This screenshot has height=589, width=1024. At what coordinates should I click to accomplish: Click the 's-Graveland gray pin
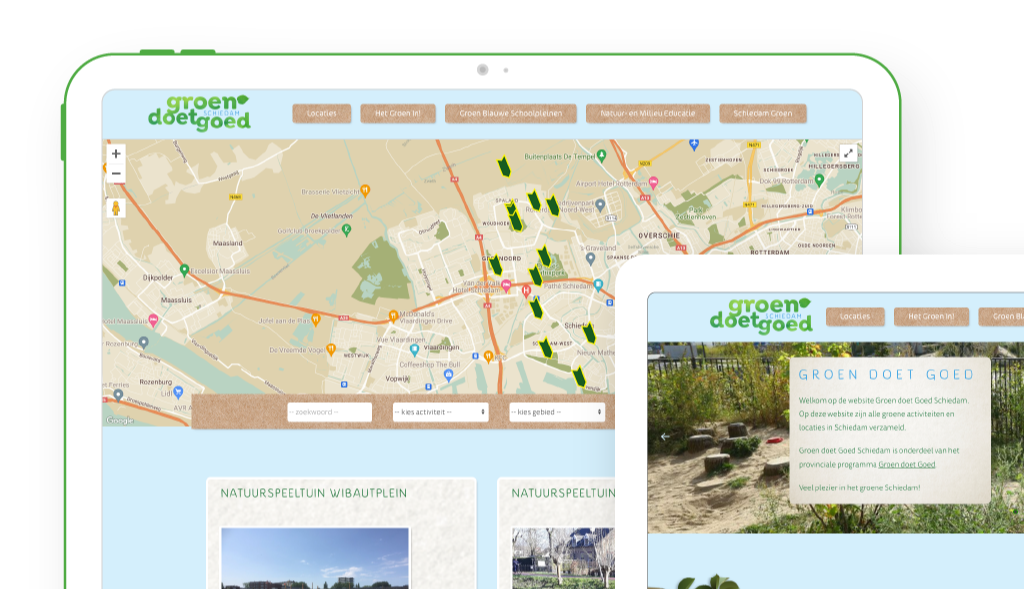click(x=591, y=259)
